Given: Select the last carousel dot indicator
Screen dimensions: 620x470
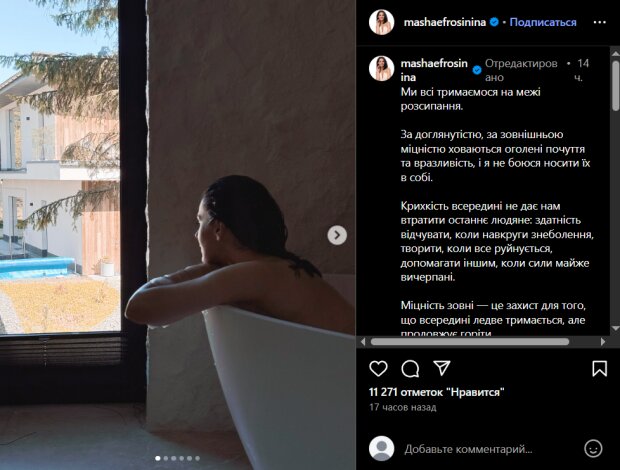Looking at the screenshot, I should [197, 458].
